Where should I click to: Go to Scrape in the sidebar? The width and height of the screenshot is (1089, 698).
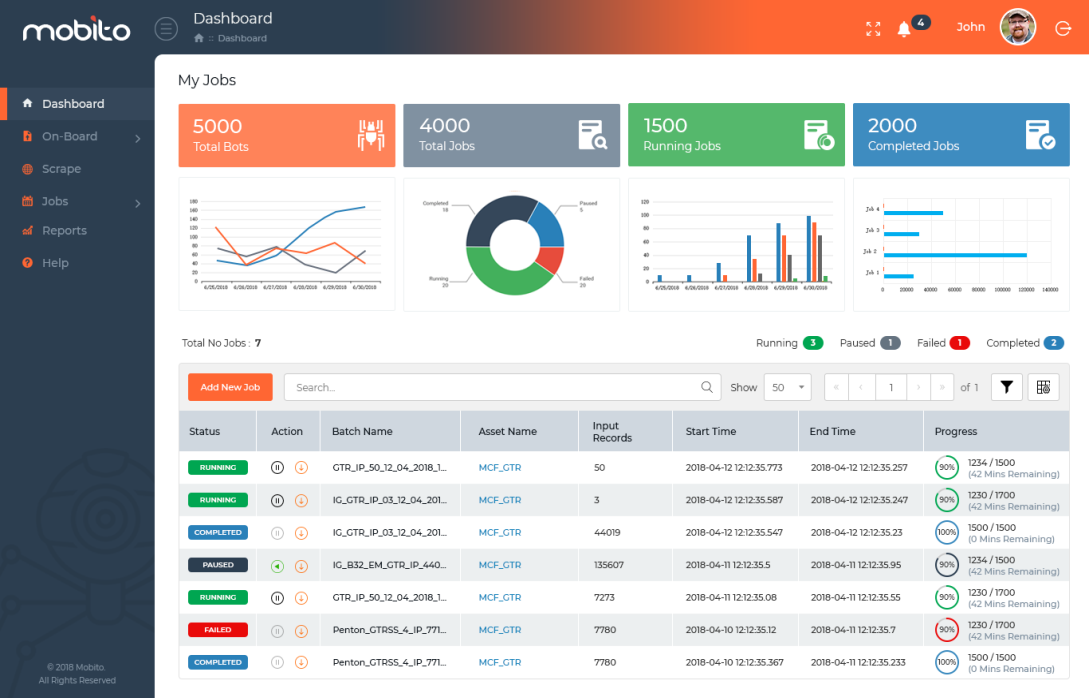[61, 169]
